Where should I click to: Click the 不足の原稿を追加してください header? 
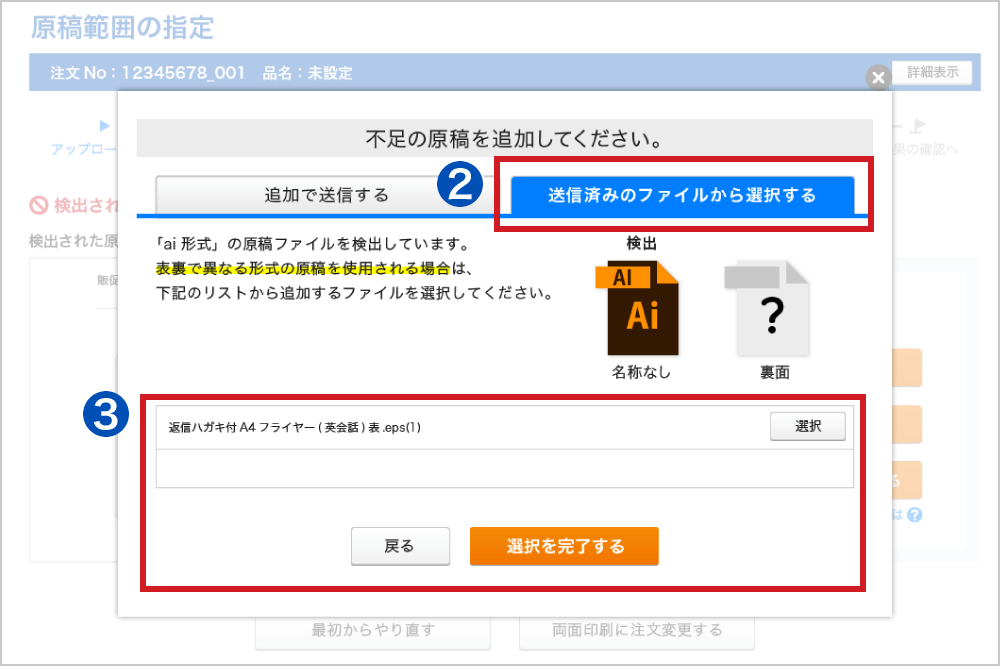(503, 138)
